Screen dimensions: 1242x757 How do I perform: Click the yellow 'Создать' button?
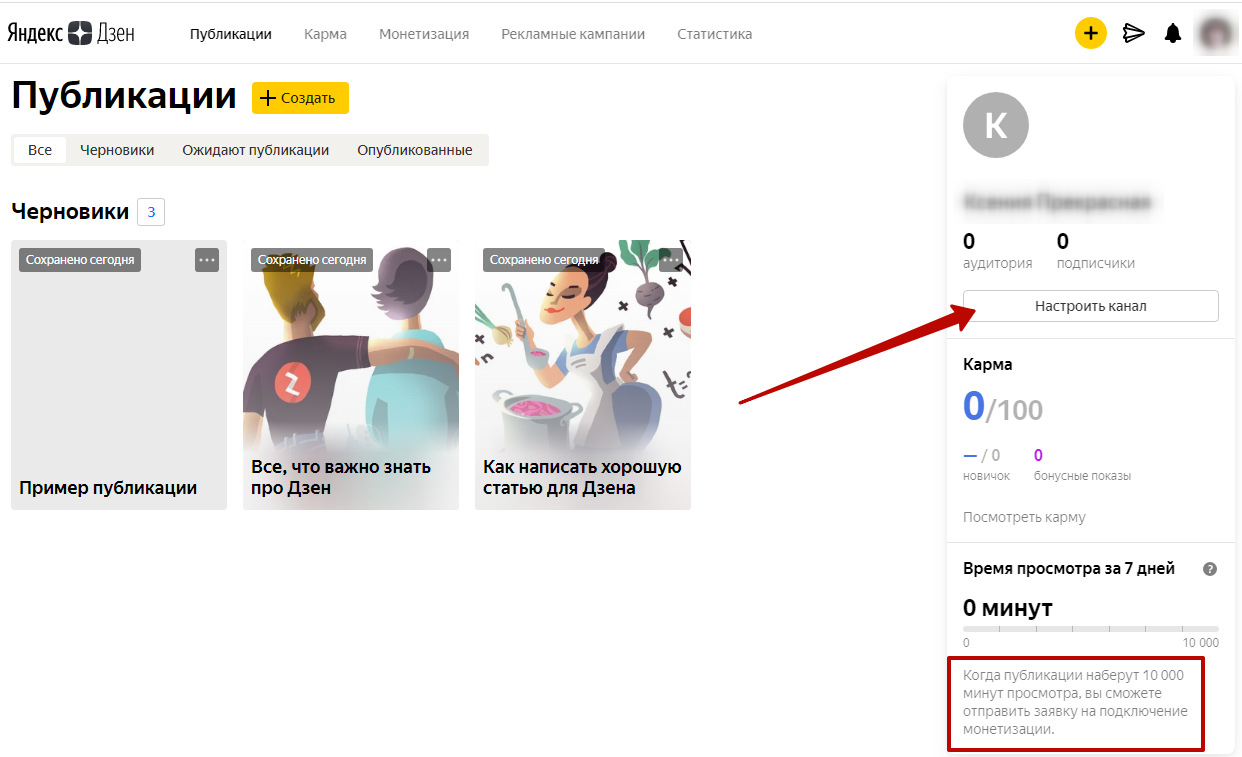pos(300,98)
